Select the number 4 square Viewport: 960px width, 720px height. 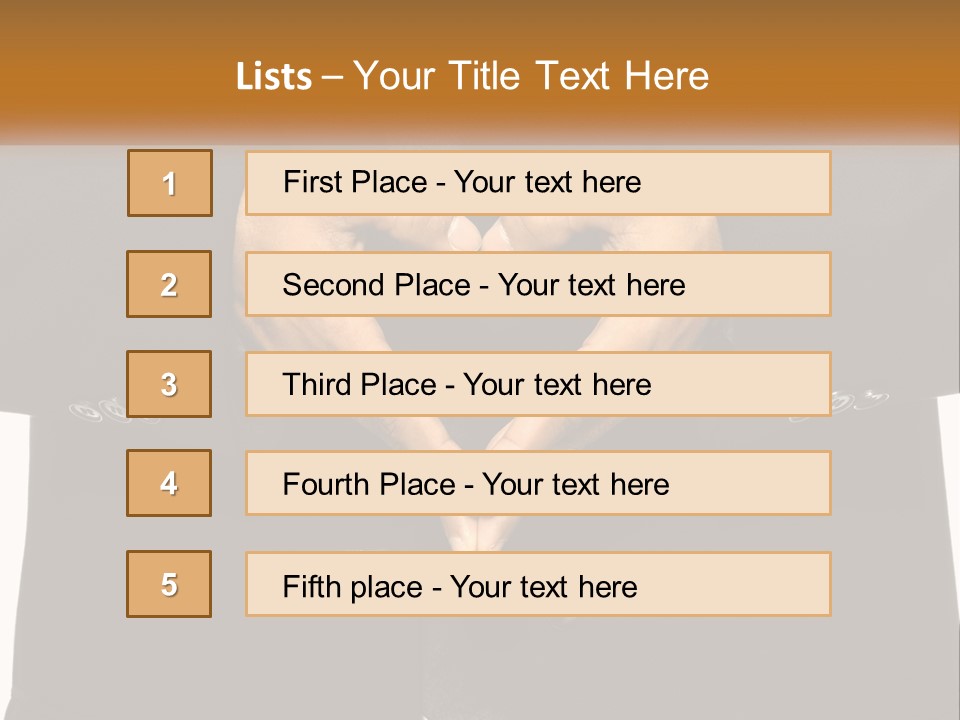tap(169, 483)
